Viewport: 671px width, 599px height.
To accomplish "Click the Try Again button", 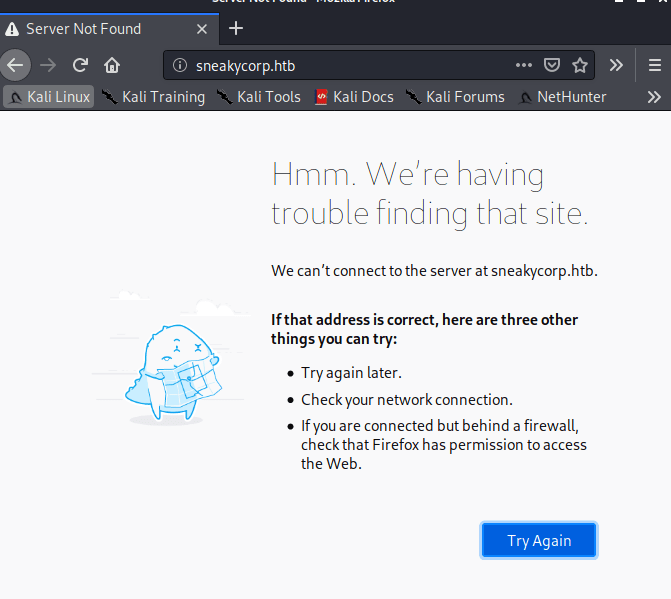I will [x=539, y=540].
